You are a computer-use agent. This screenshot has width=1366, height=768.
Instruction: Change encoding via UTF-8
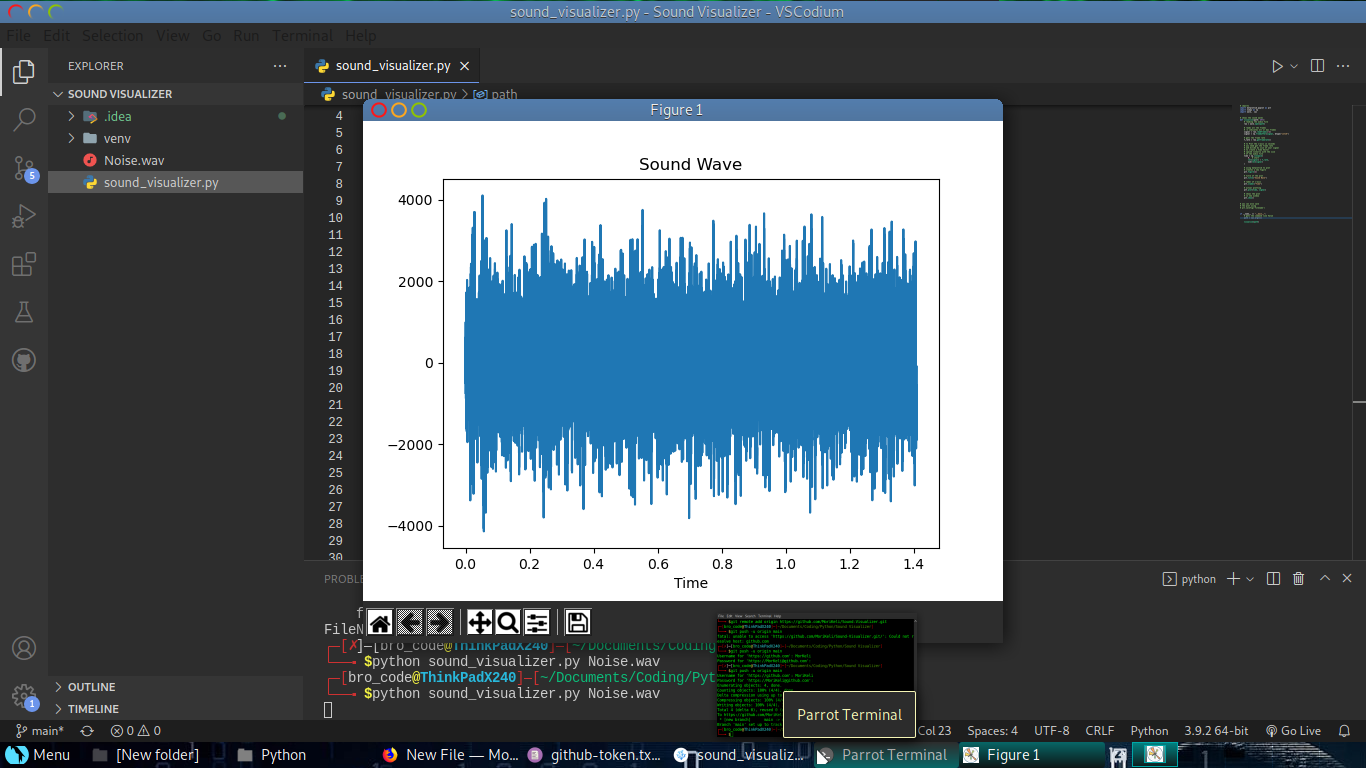pyautogui.click(x=1052, y=731)
